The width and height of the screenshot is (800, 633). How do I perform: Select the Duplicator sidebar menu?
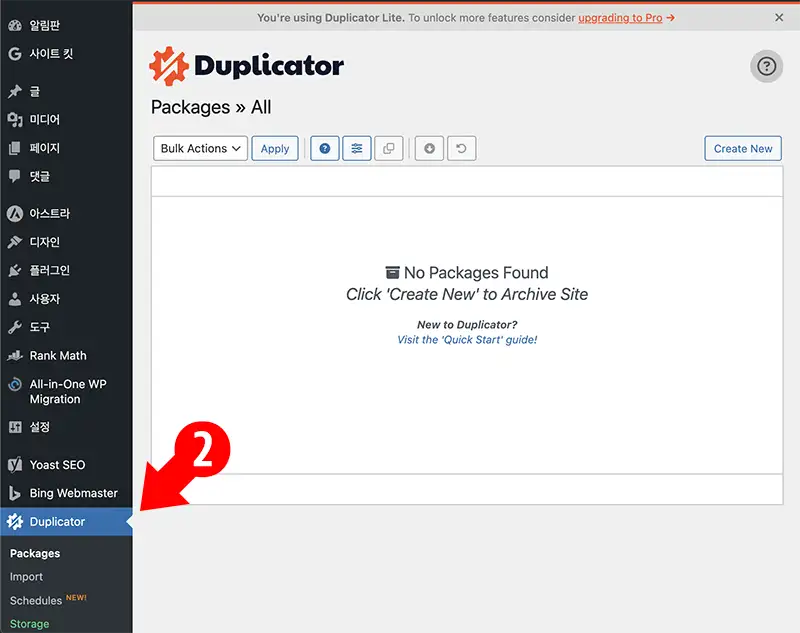coord(66,522)
